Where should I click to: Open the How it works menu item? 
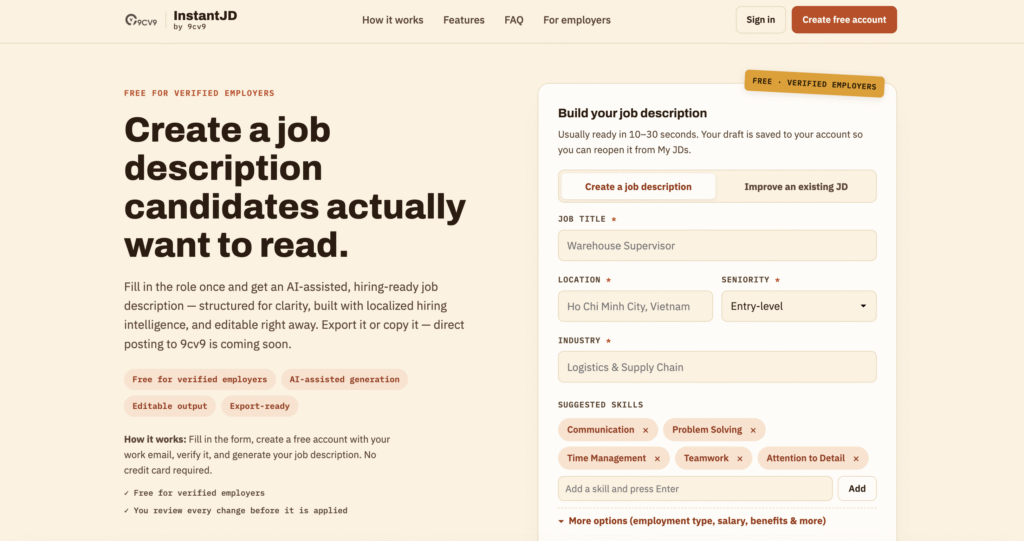click(x=392, y=20)
